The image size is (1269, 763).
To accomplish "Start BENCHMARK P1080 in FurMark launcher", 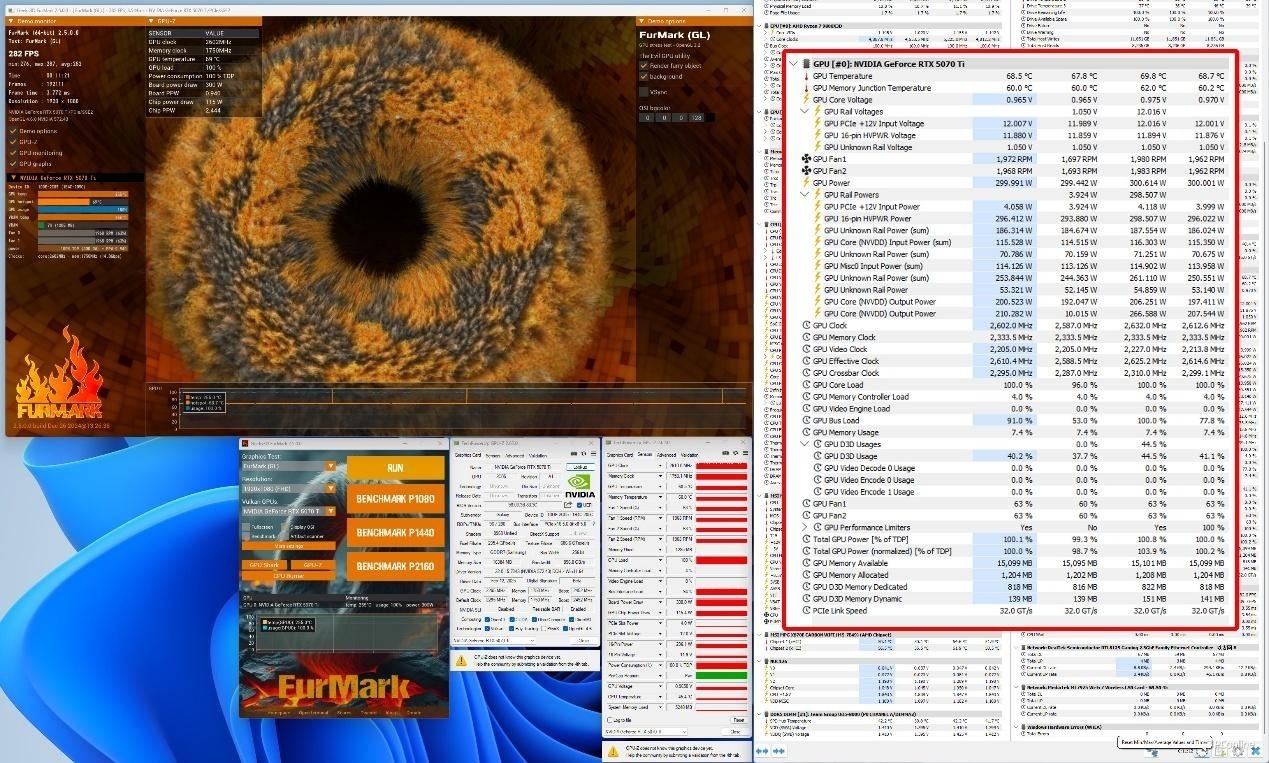I will 396,499.
